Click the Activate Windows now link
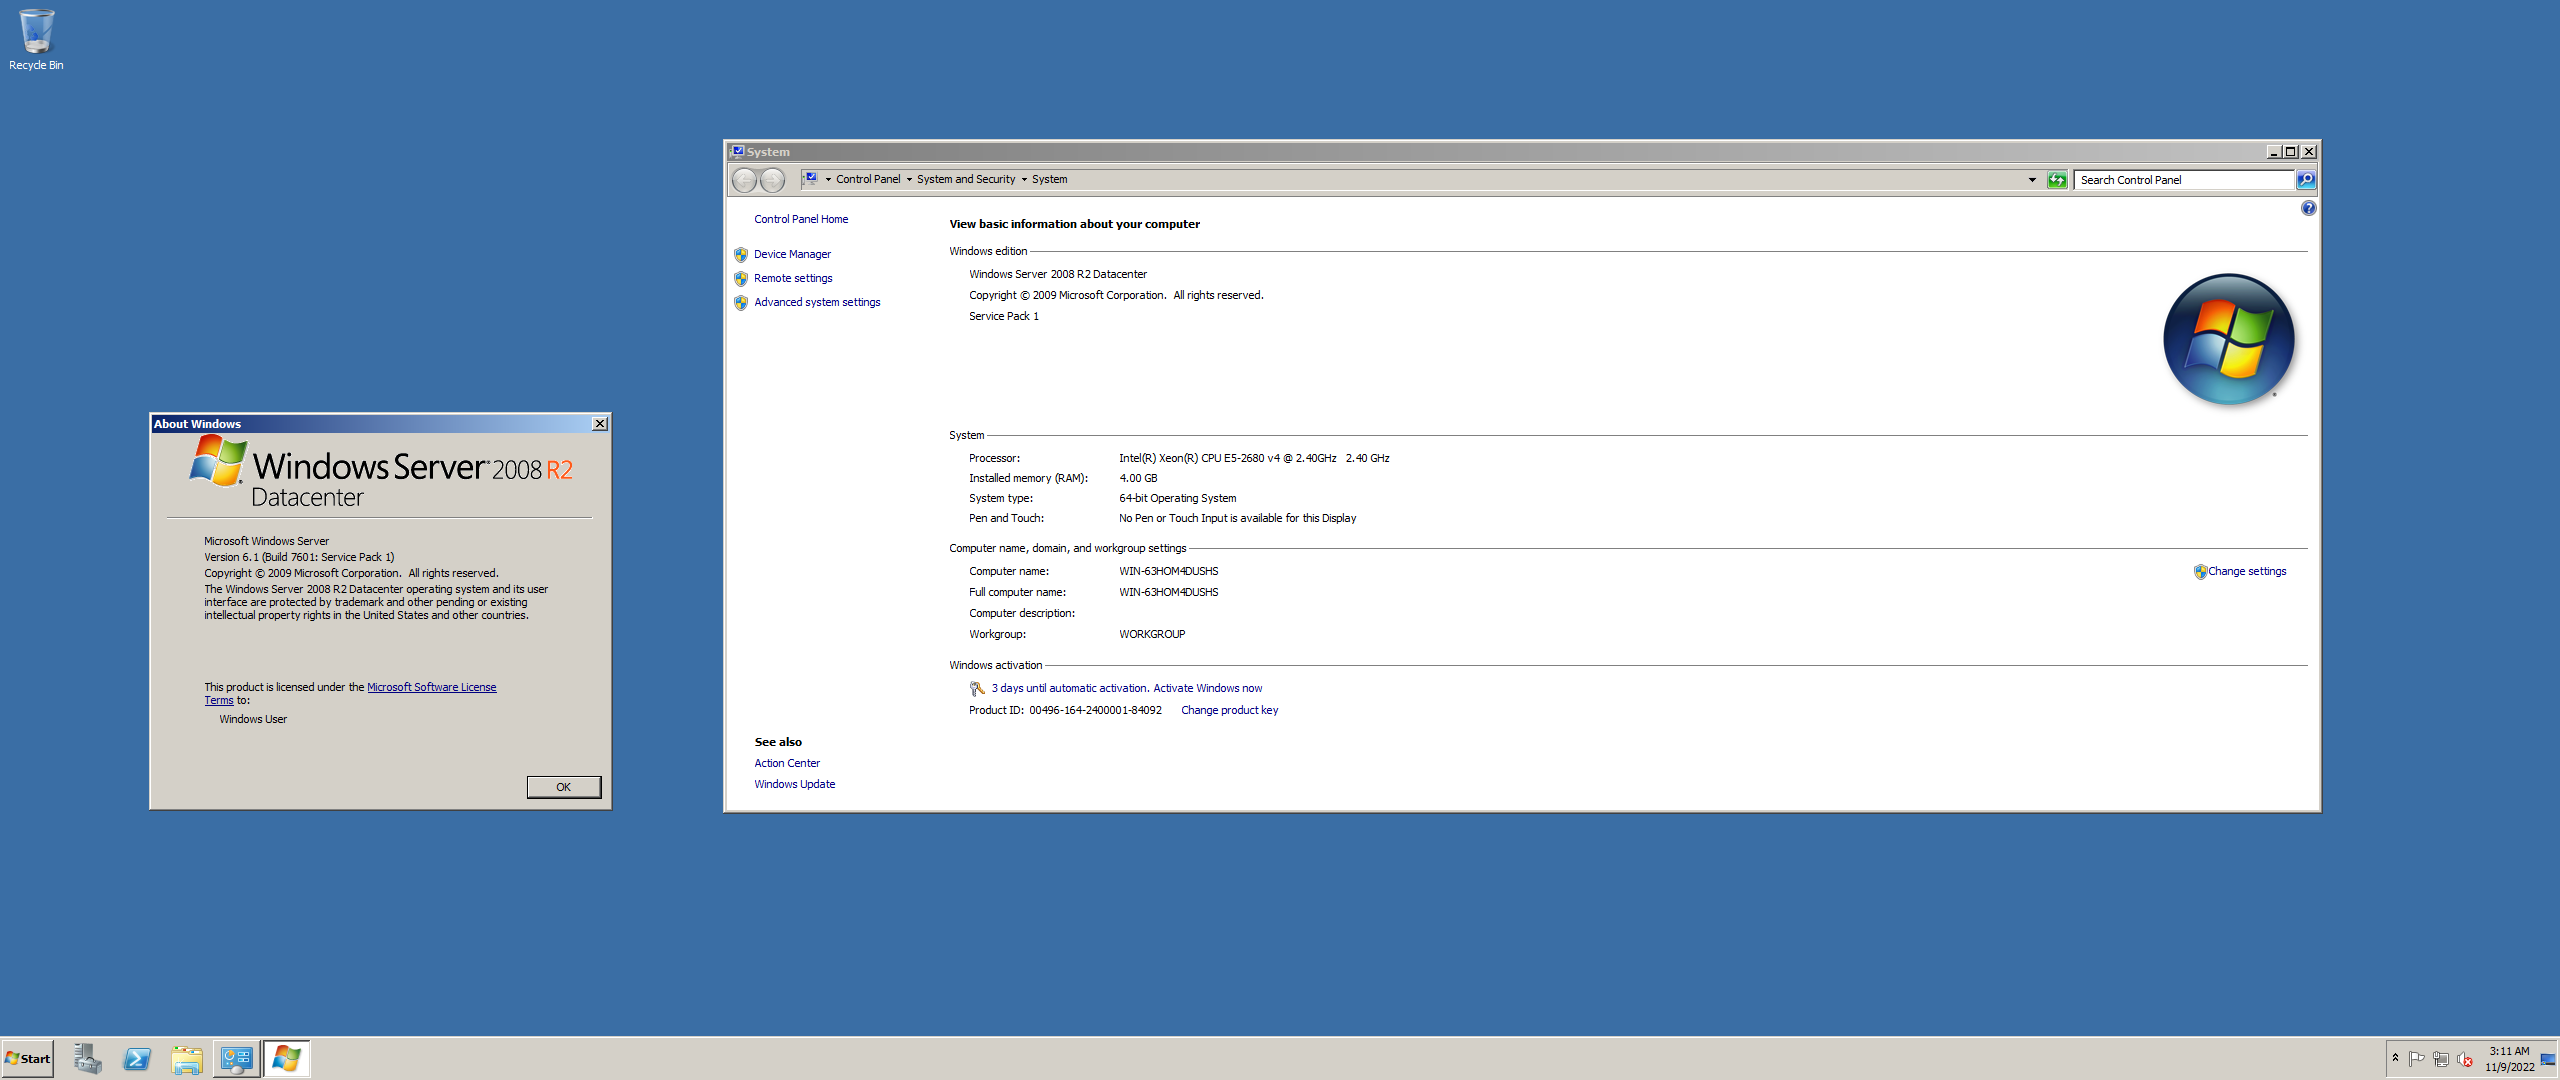The height and width of the screenshot is (1080, 2560). pyautogui.click(x=1207, y=689)
